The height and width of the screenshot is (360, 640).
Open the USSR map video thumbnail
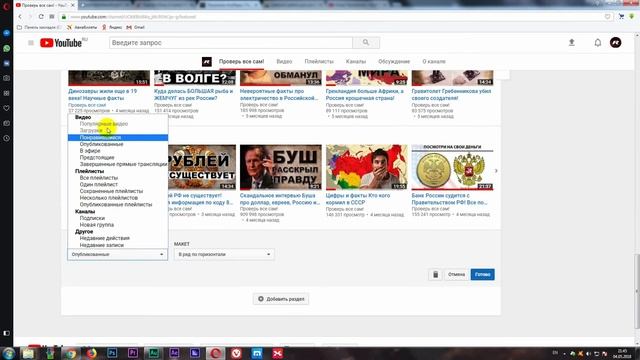367,167
